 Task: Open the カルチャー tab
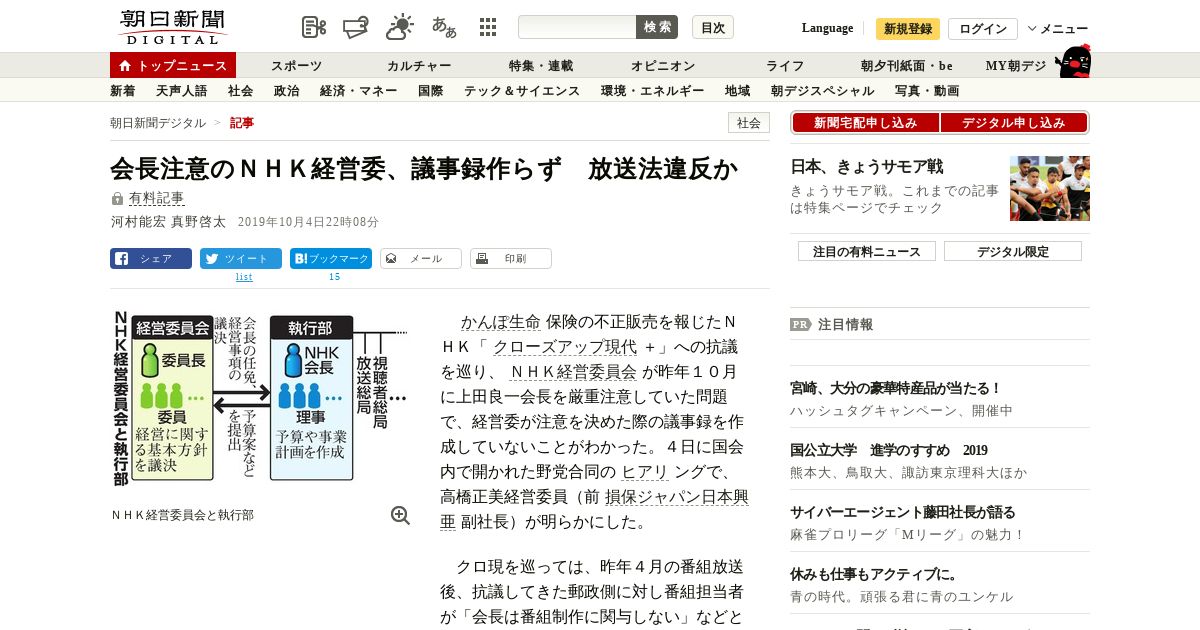click(419, 66)
